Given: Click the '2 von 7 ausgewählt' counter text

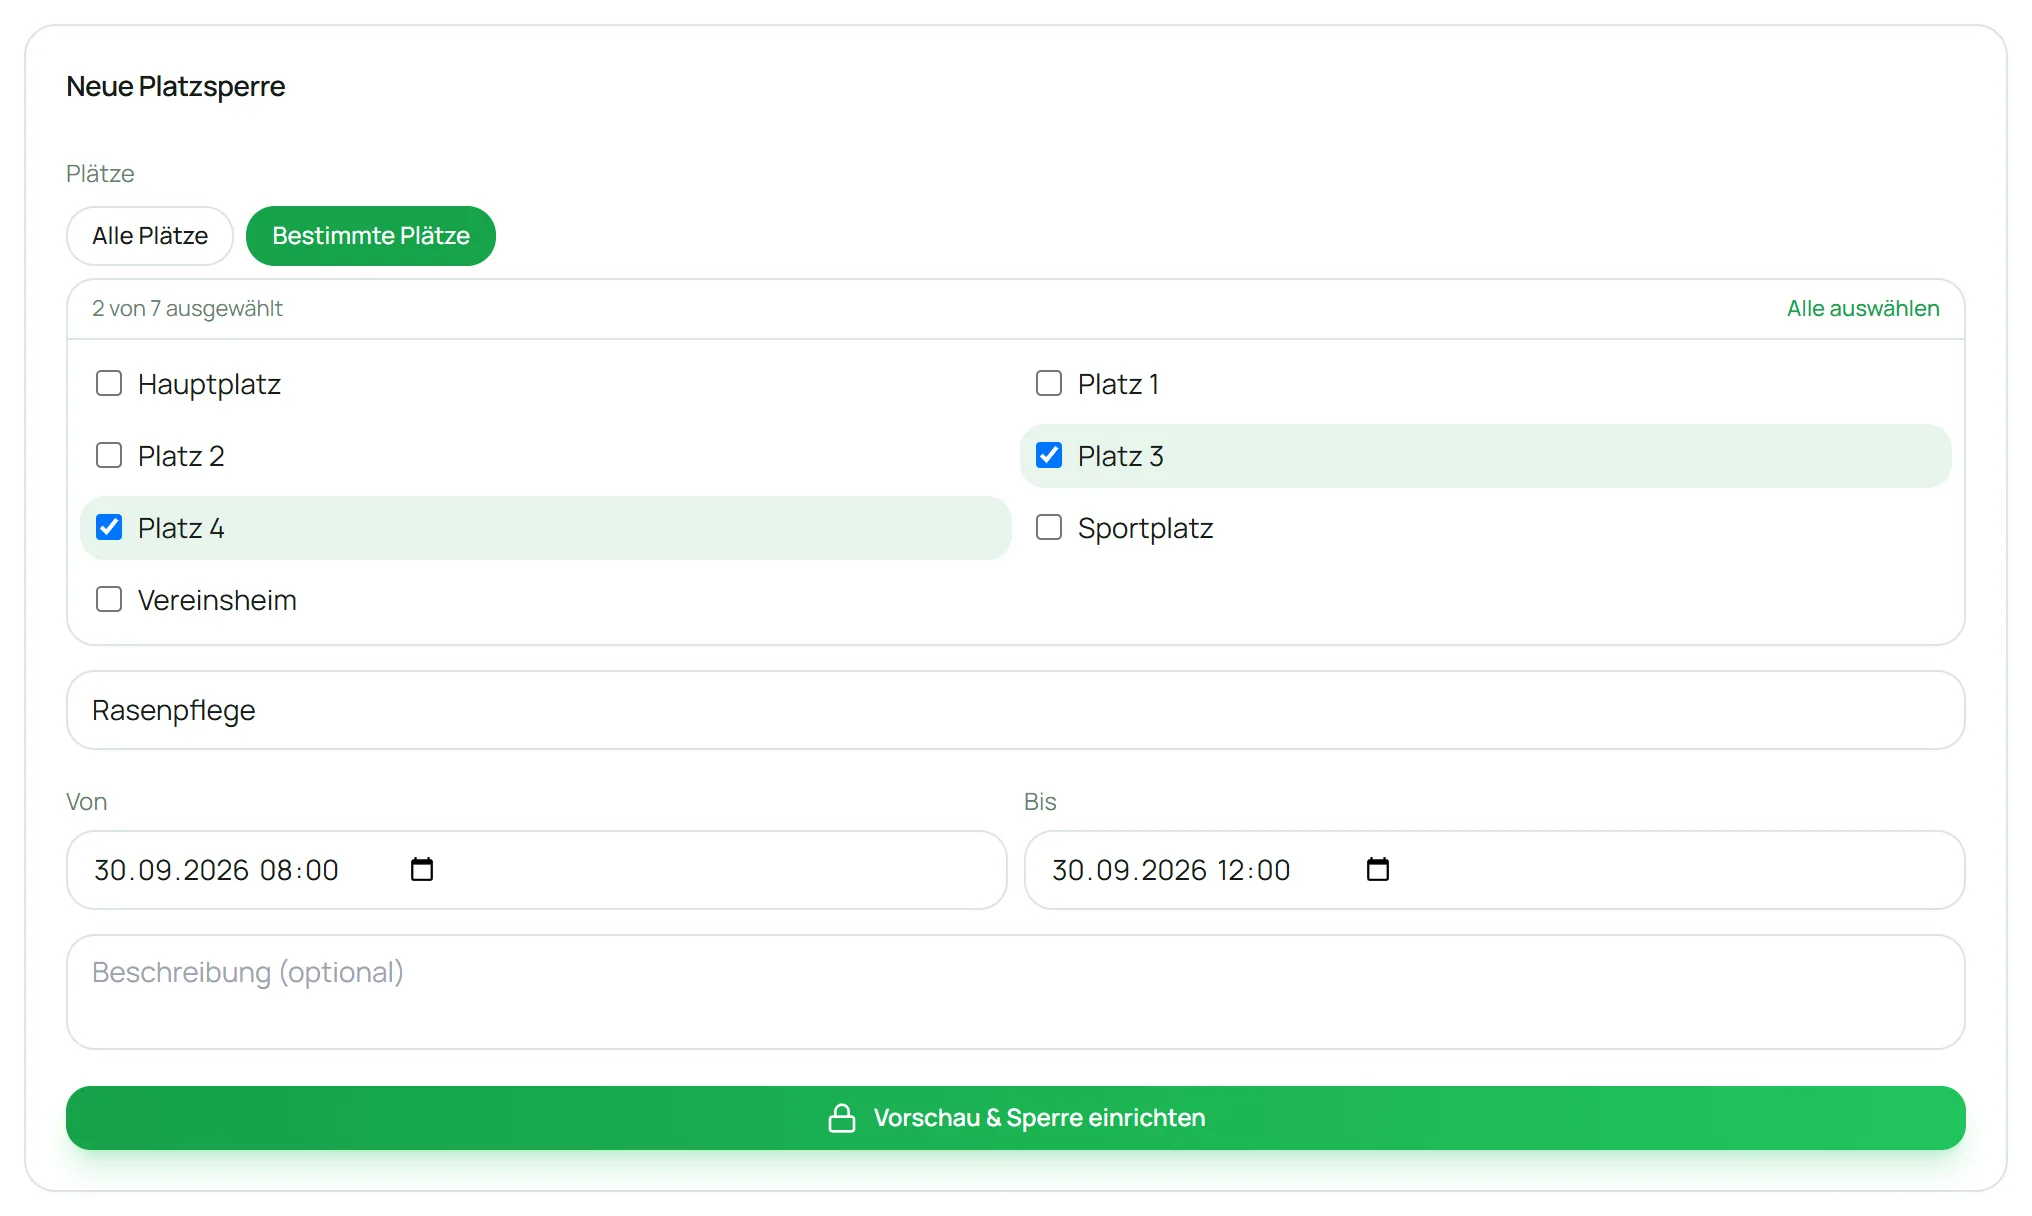Looking at the screenshot, I should [x=187, y=309].
